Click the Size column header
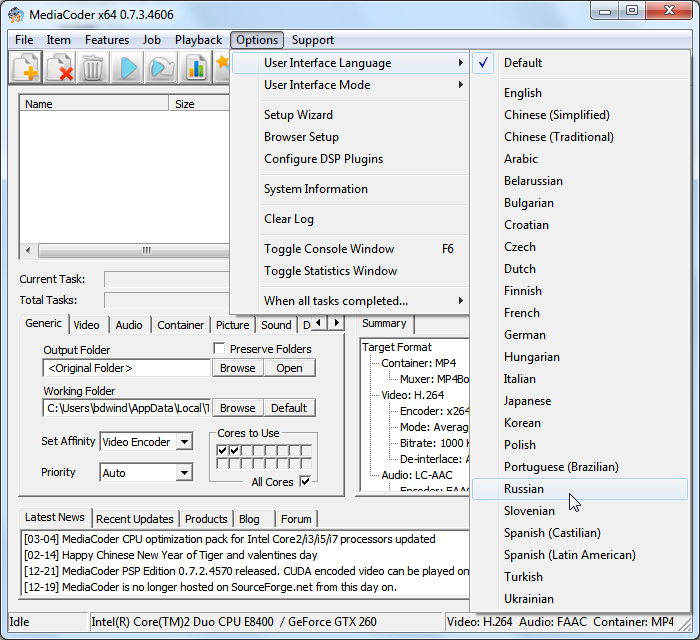The image size is (700, 640). (x=199, y=104)
